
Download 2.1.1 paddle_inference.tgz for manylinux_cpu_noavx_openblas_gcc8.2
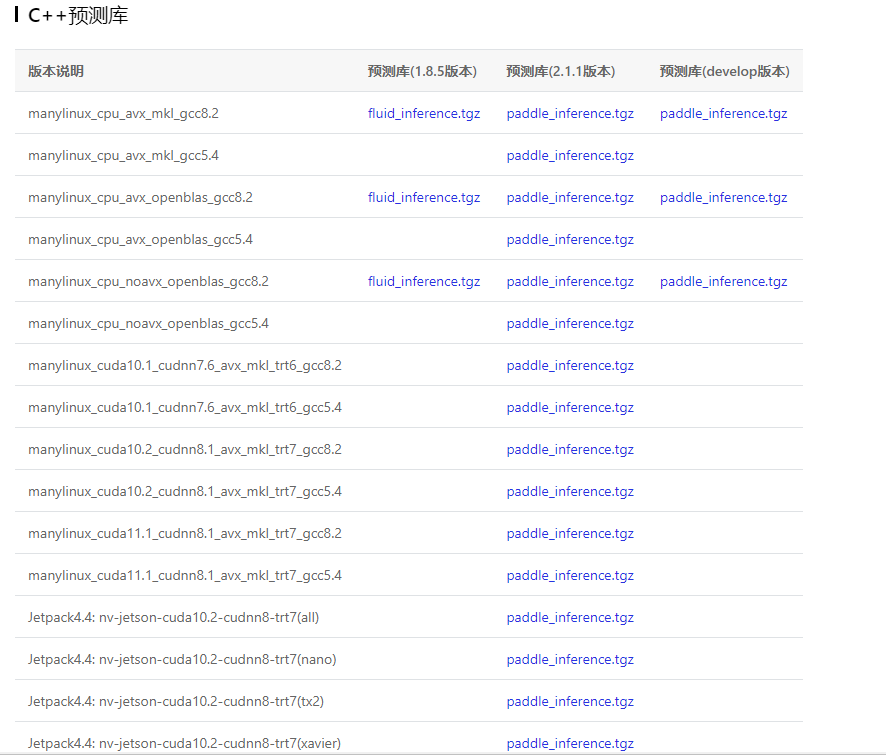570,281
